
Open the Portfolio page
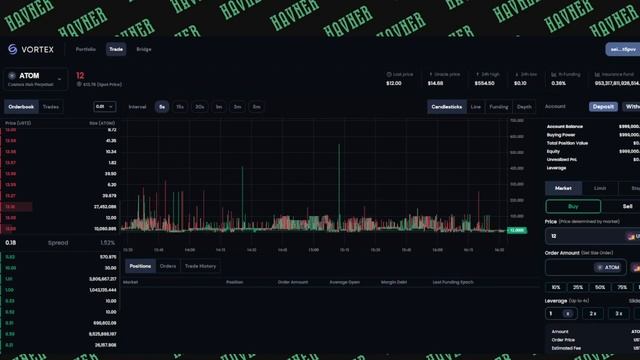[86, 49]
